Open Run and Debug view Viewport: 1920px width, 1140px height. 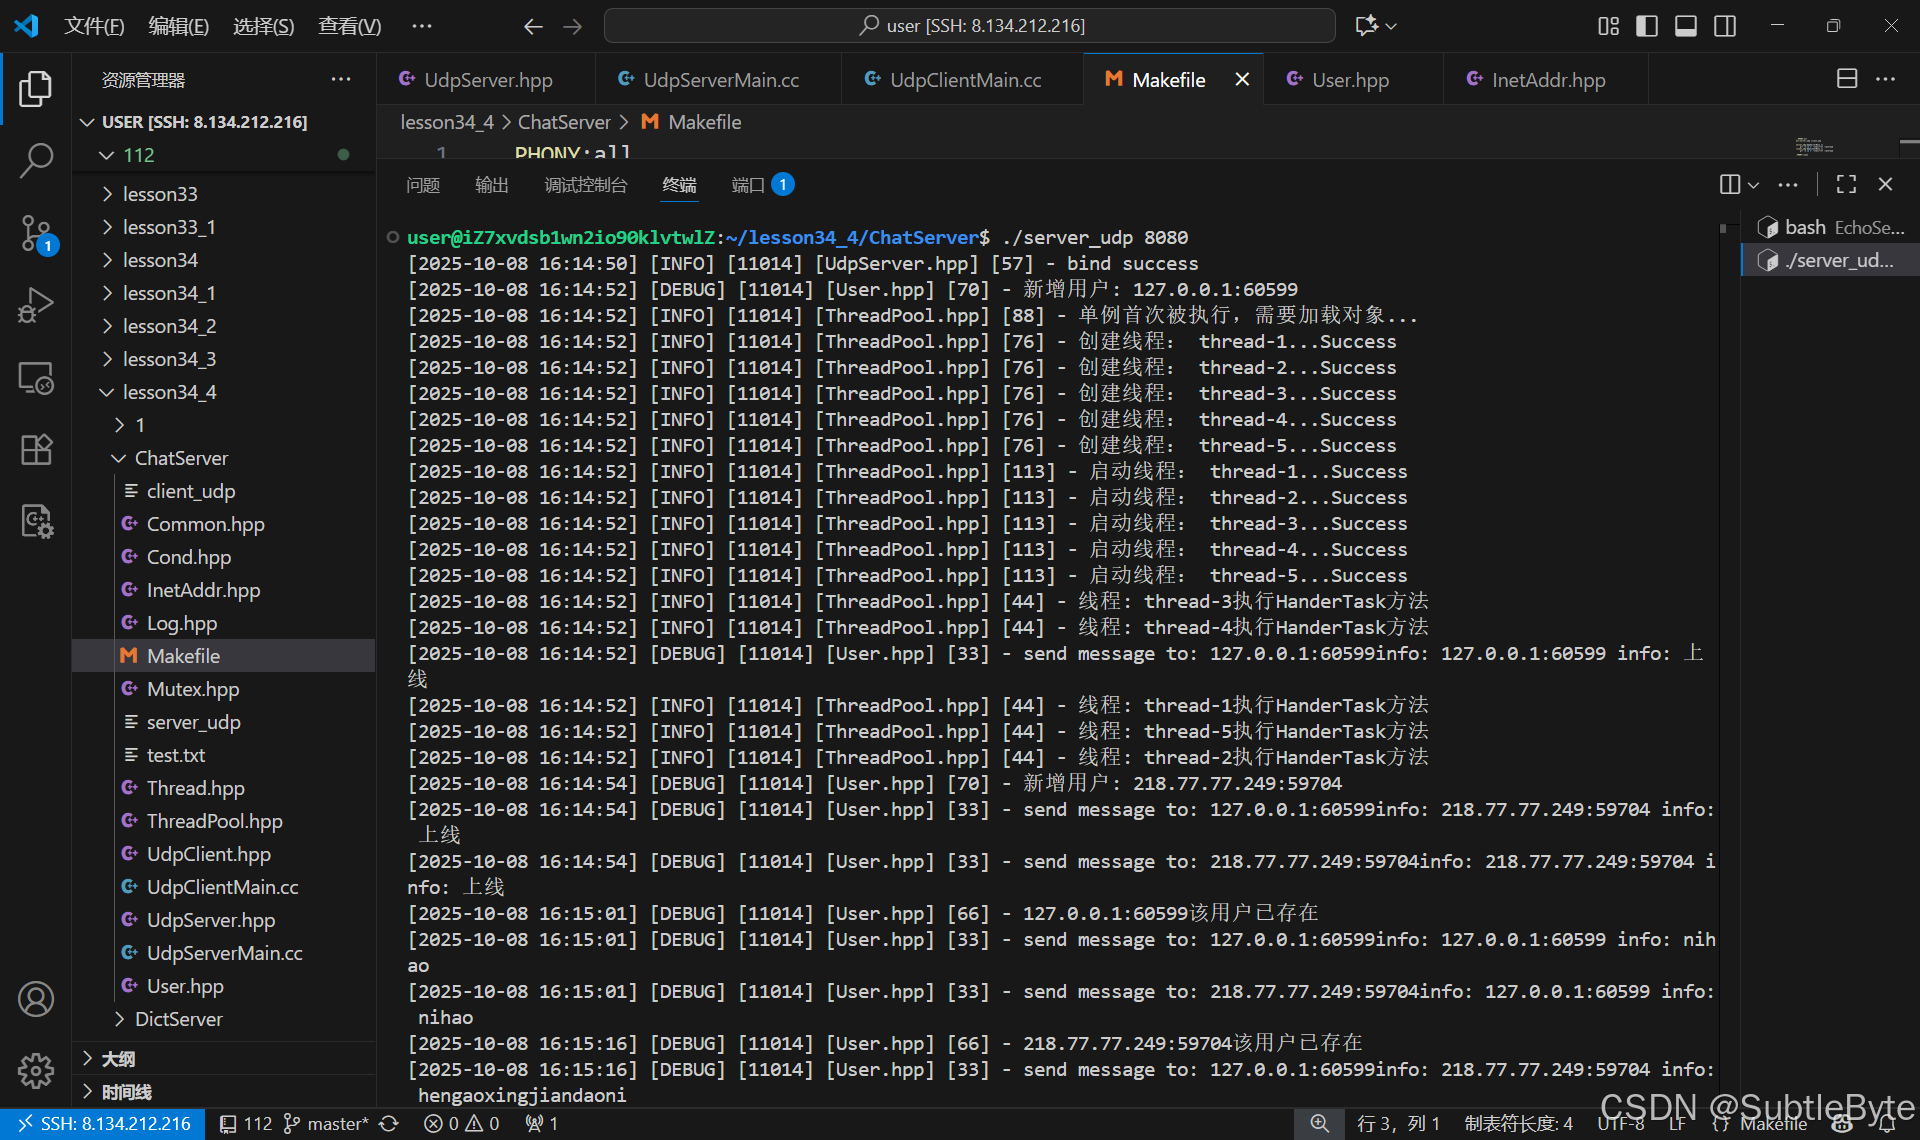point(36,305)
